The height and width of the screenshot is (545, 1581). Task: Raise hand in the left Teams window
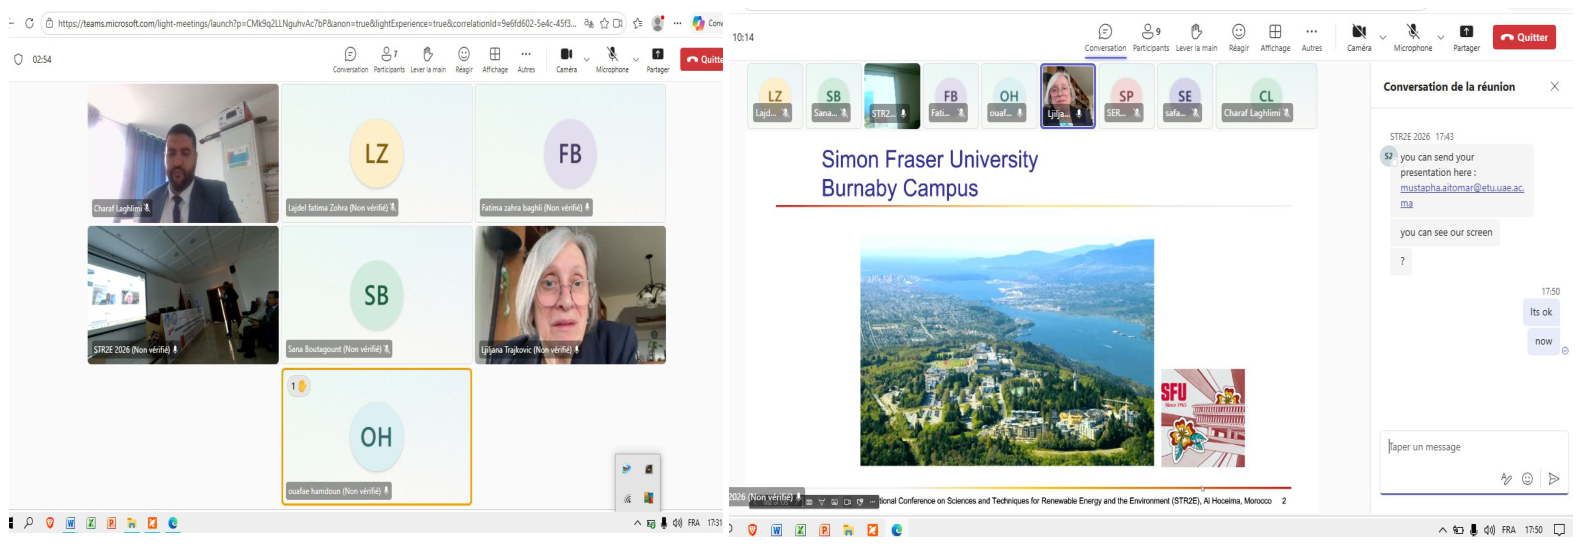pos(428,59)
